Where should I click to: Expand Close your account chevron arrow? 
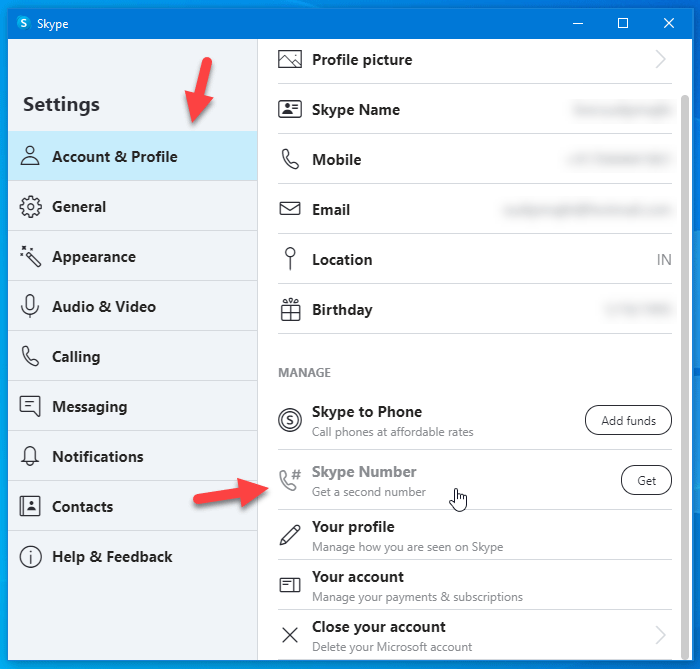(661, 635)
